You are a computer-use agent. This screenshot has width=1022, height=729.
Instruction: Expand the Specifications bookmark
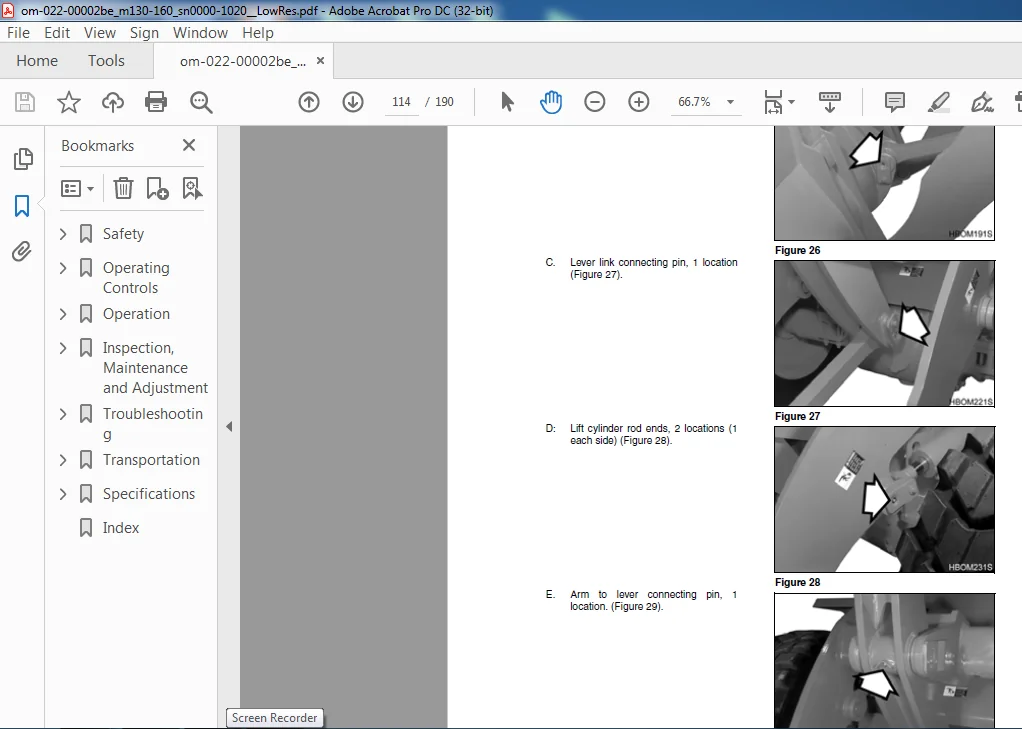pyautogui.click(x=63, y=494)
